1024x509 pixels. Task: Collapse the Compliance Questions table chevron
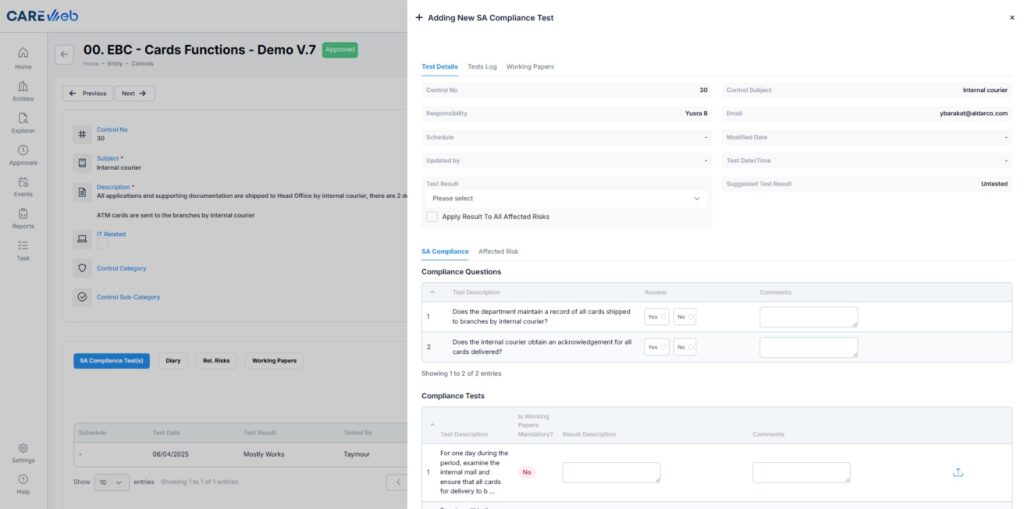pyautogui.click(x=432, y=292)
